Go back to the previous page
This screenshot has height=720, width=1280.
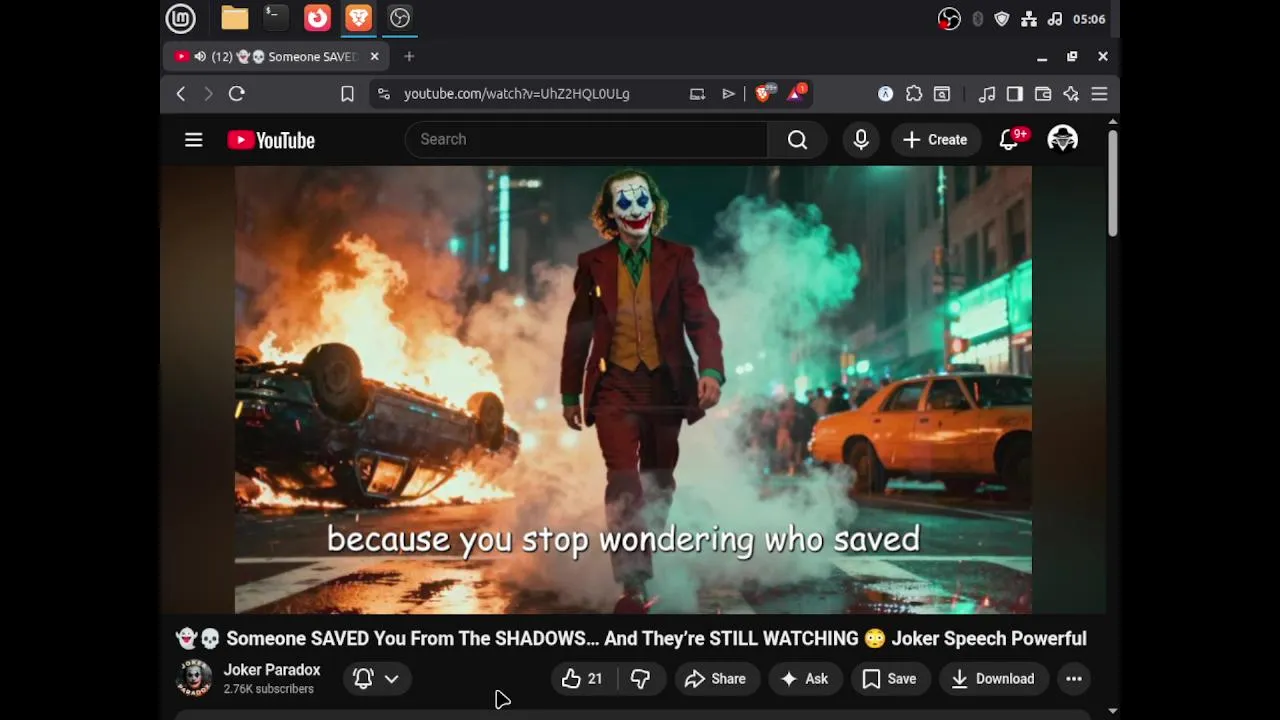tap(181, 94)
